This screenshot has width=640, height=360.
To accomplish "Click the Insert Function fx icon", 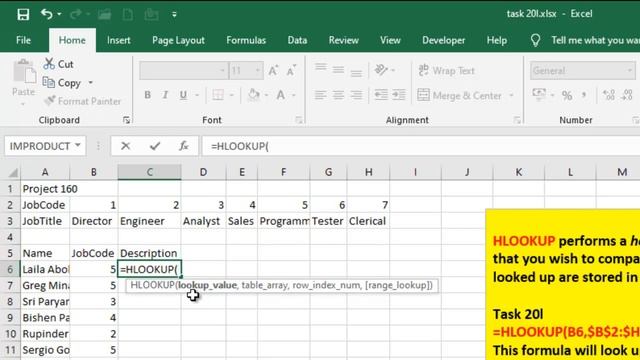I will coord(184,146).
